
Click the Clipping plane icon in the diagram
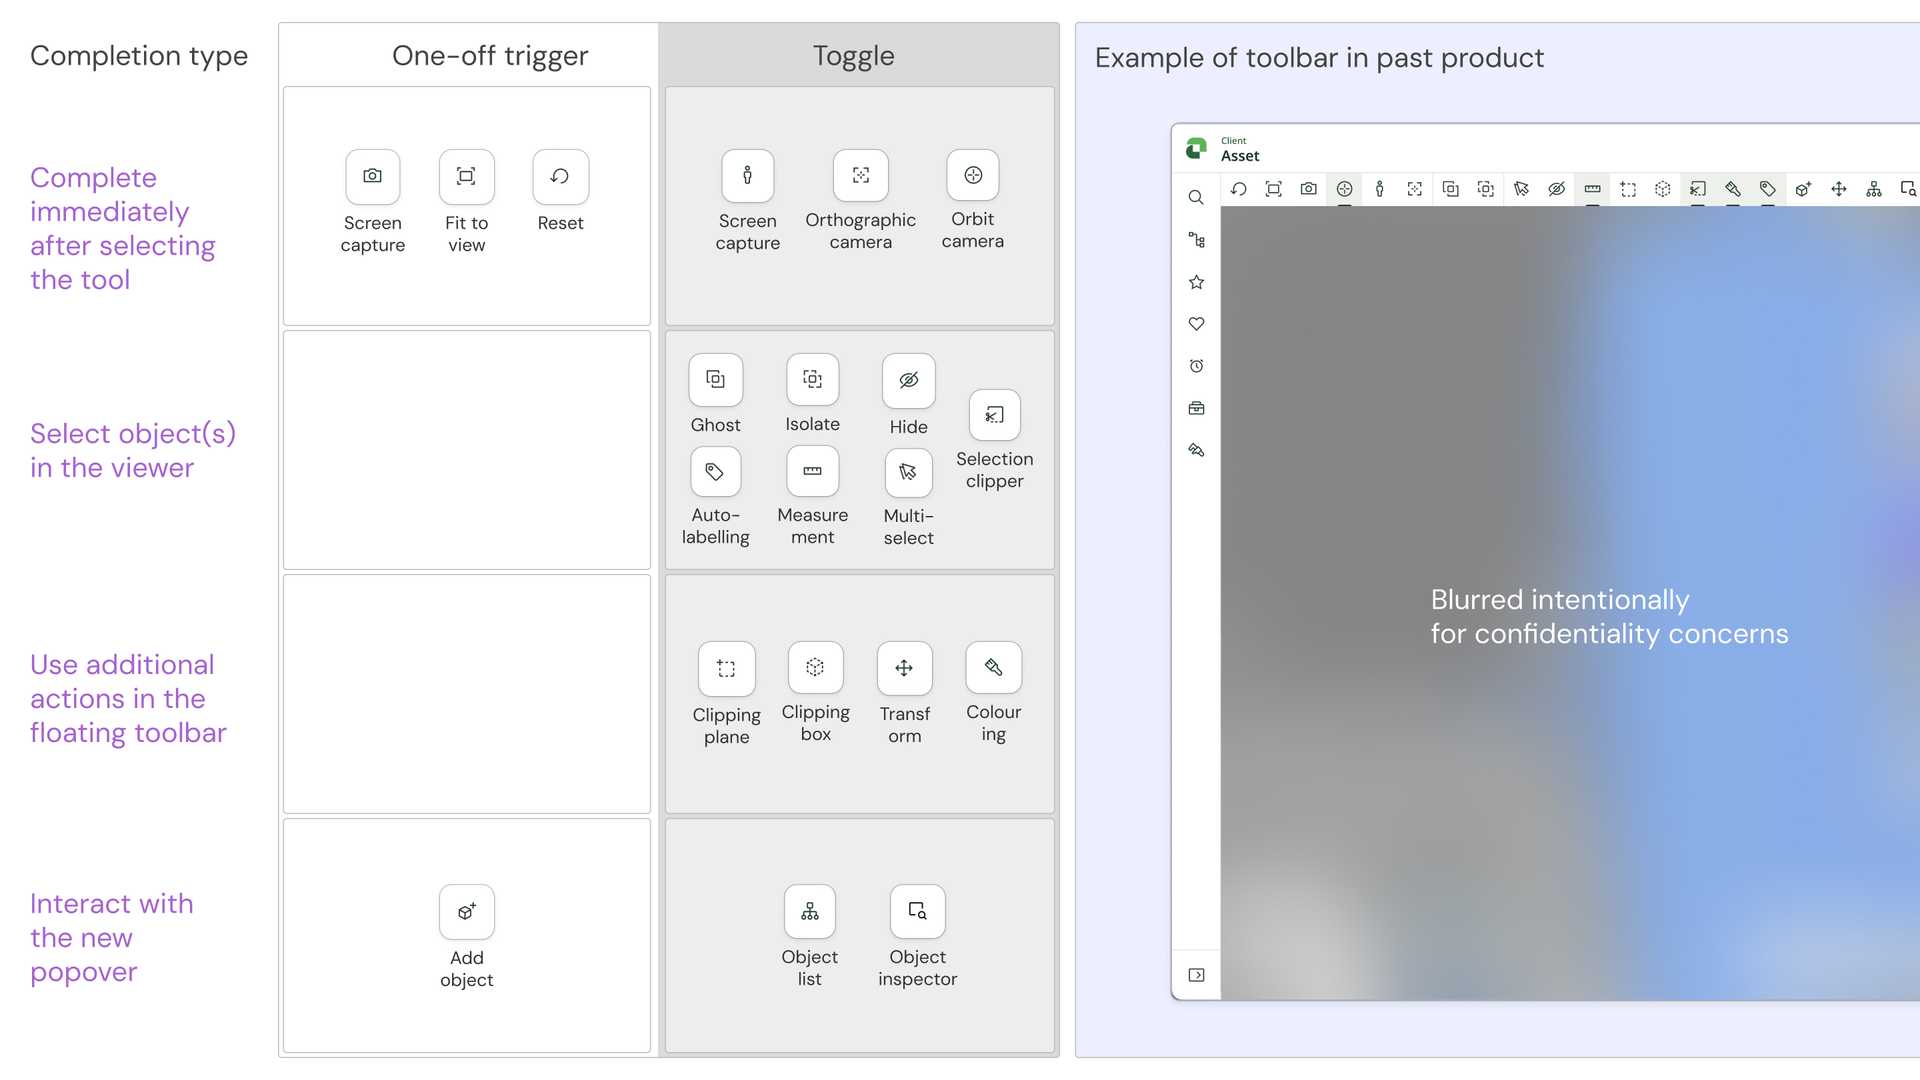(x=726, y=668)
